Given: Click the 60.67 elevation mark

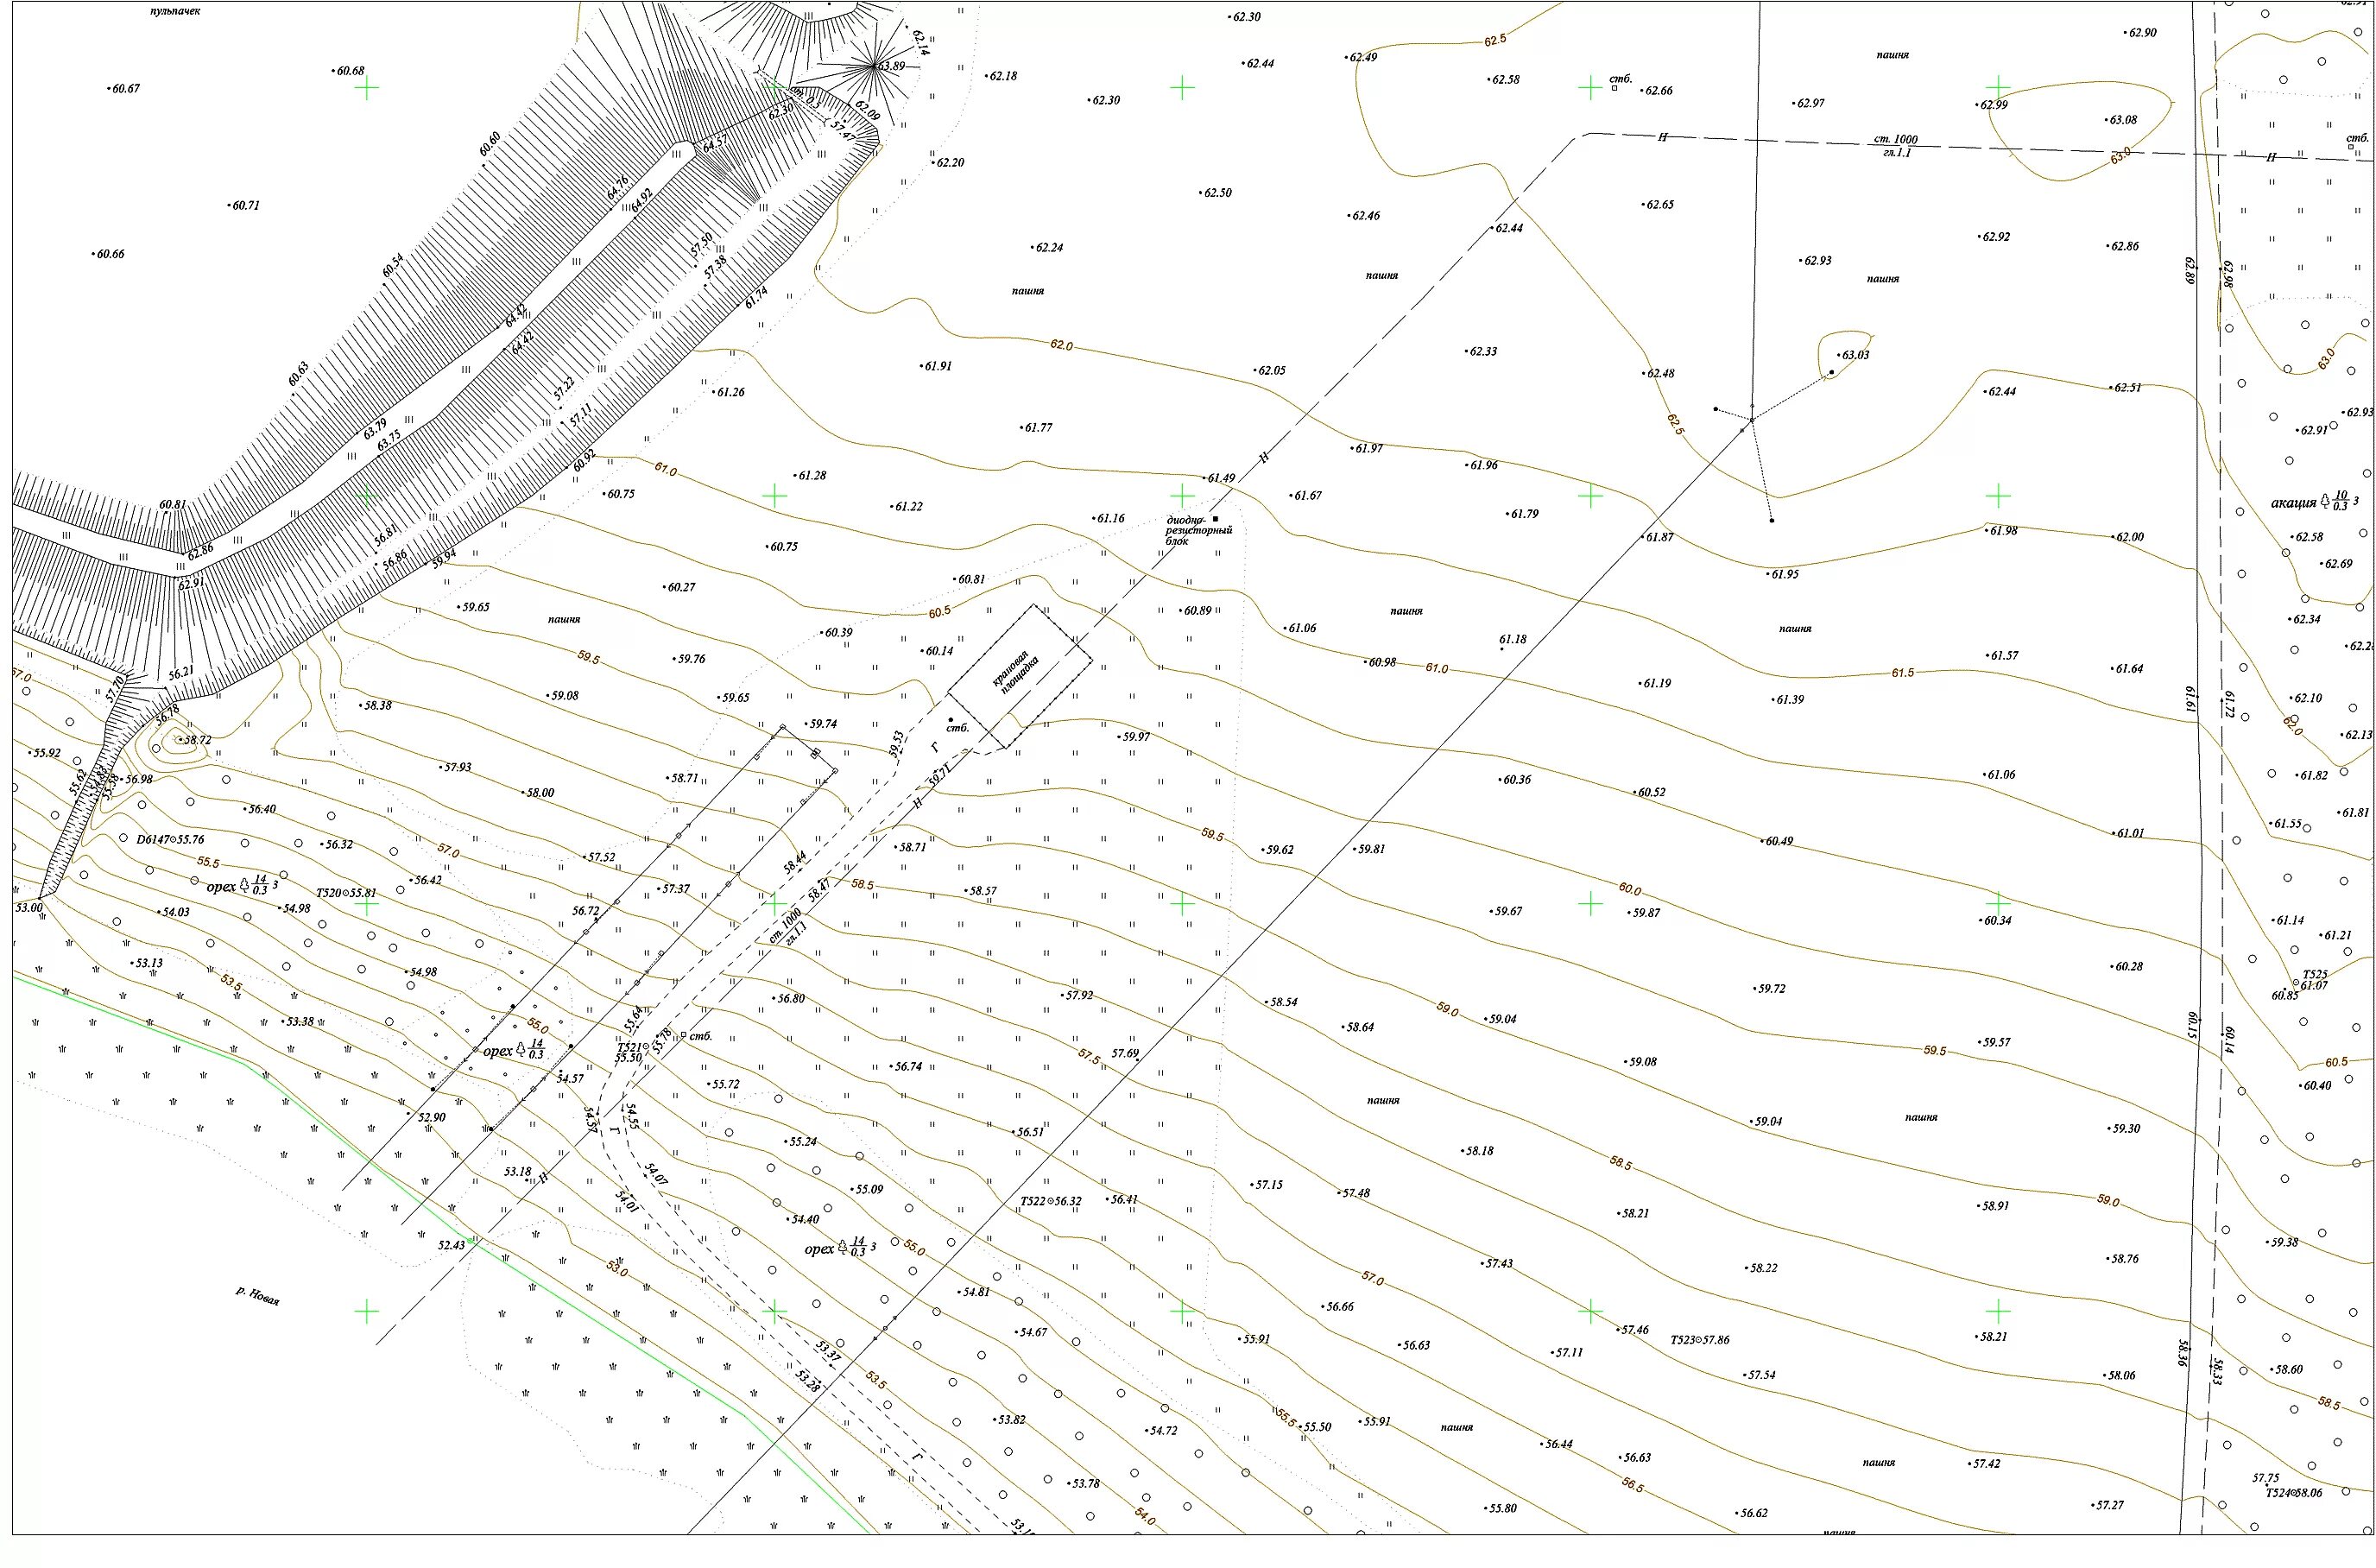Looking at the screenshot, I should (x=126, y=88).
